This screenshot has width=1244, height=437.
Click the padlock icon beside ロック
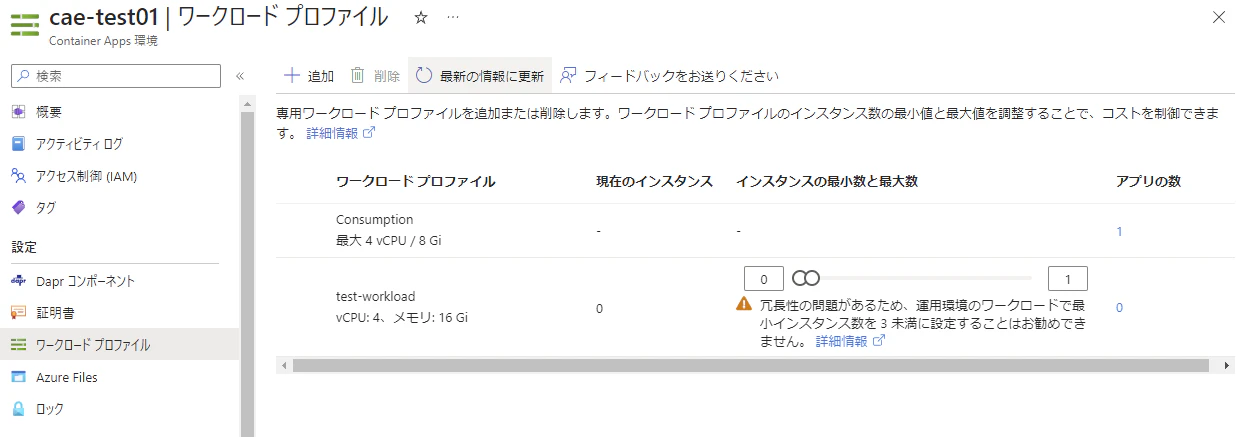pyautogui.click(x=18, y=409)
